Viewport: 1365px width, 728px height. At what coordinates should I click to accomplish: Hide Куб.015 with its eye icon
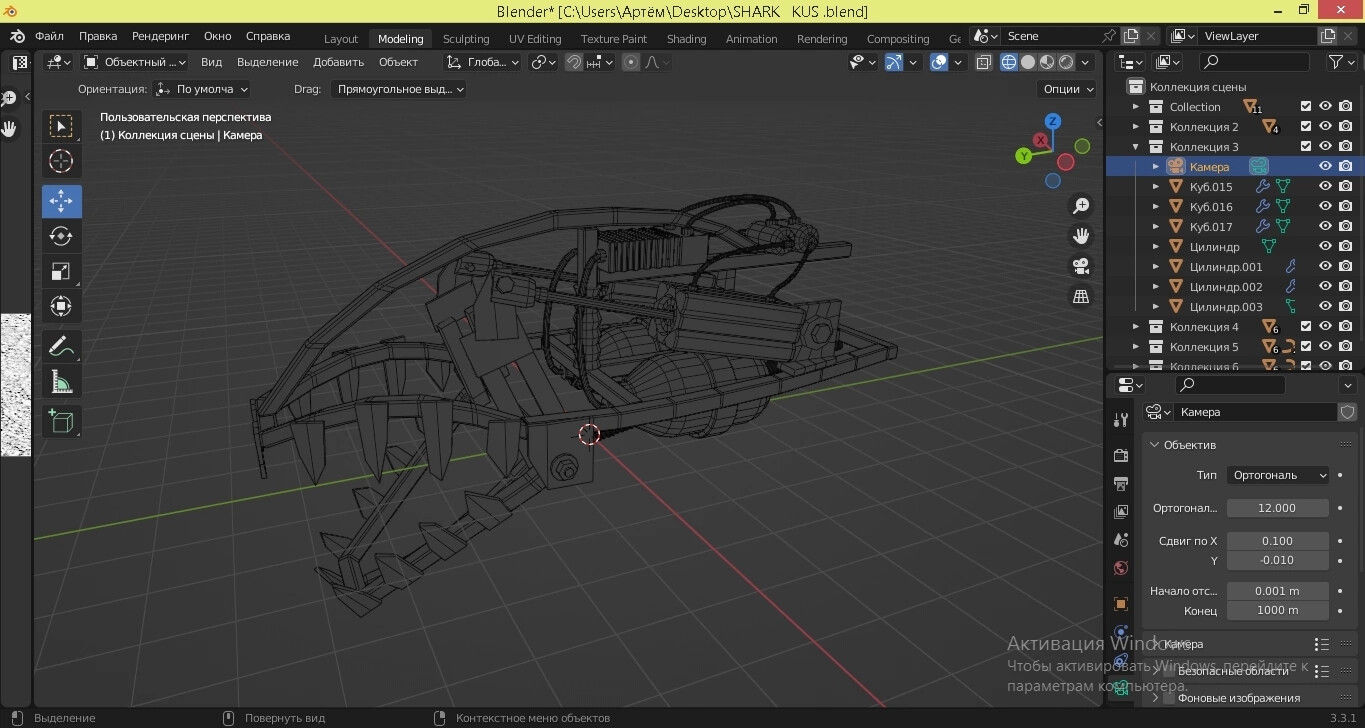(x=1325, y=186)
